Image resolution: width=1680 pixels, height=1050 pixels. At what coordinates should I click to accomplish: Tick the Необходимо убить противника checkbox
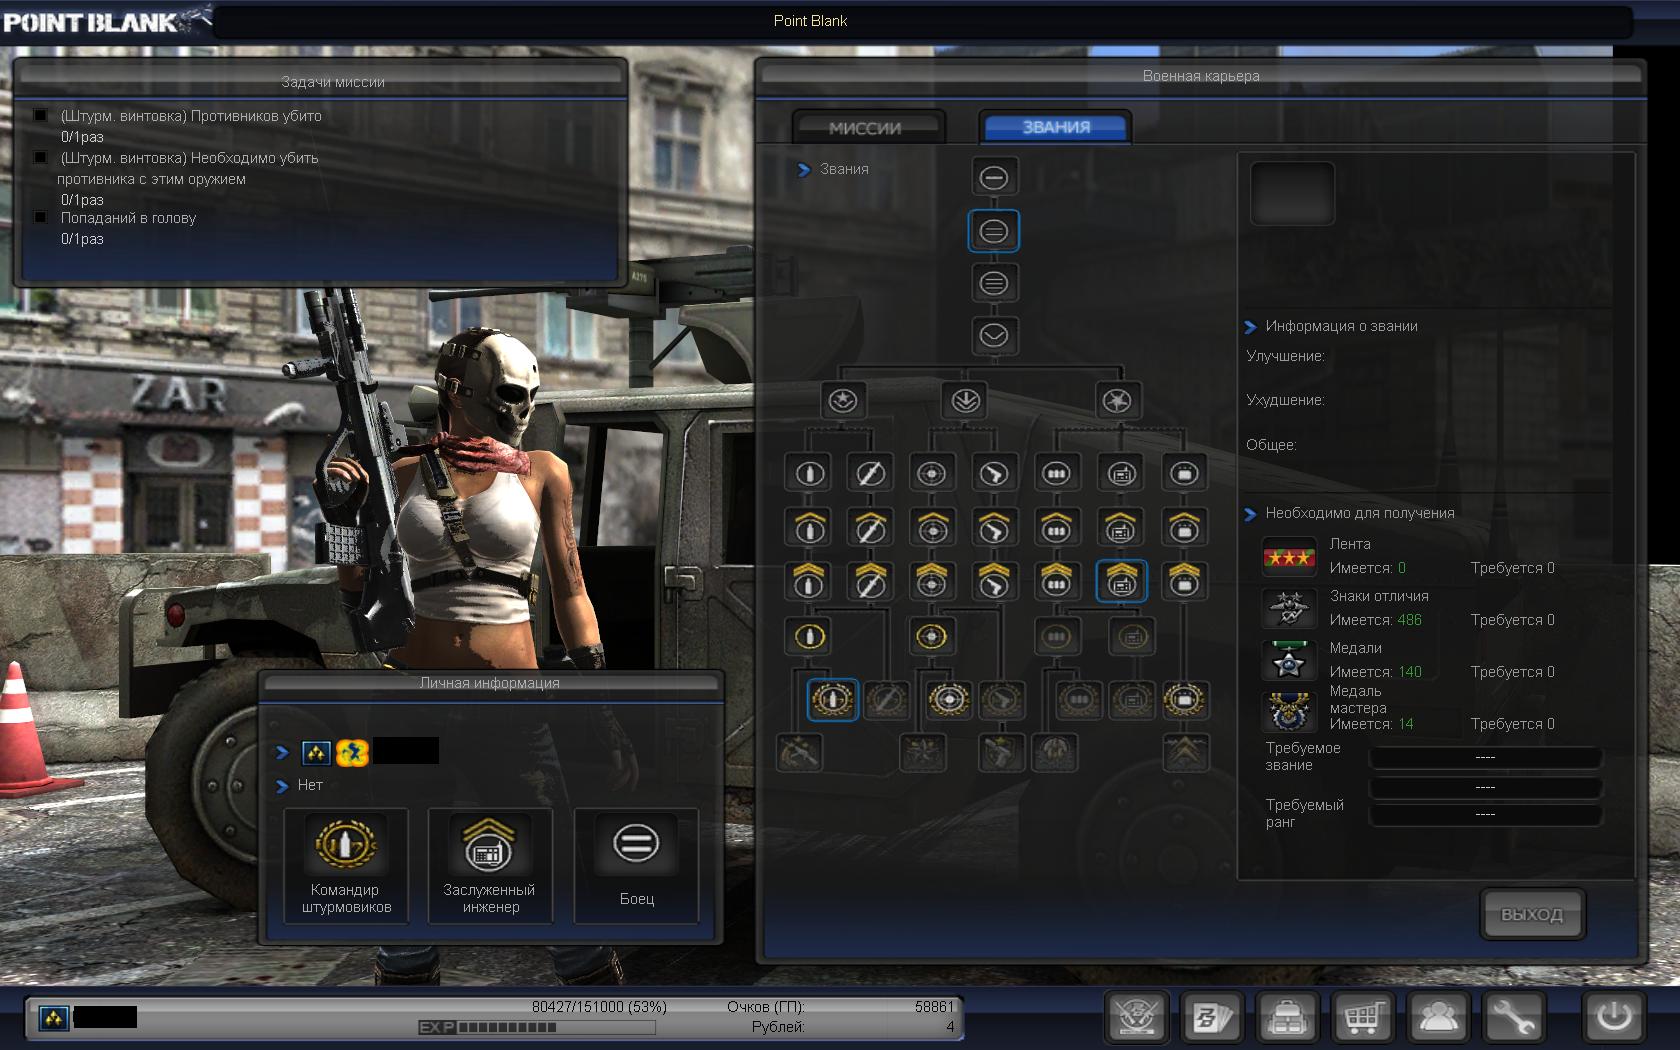tap(41, 157)
